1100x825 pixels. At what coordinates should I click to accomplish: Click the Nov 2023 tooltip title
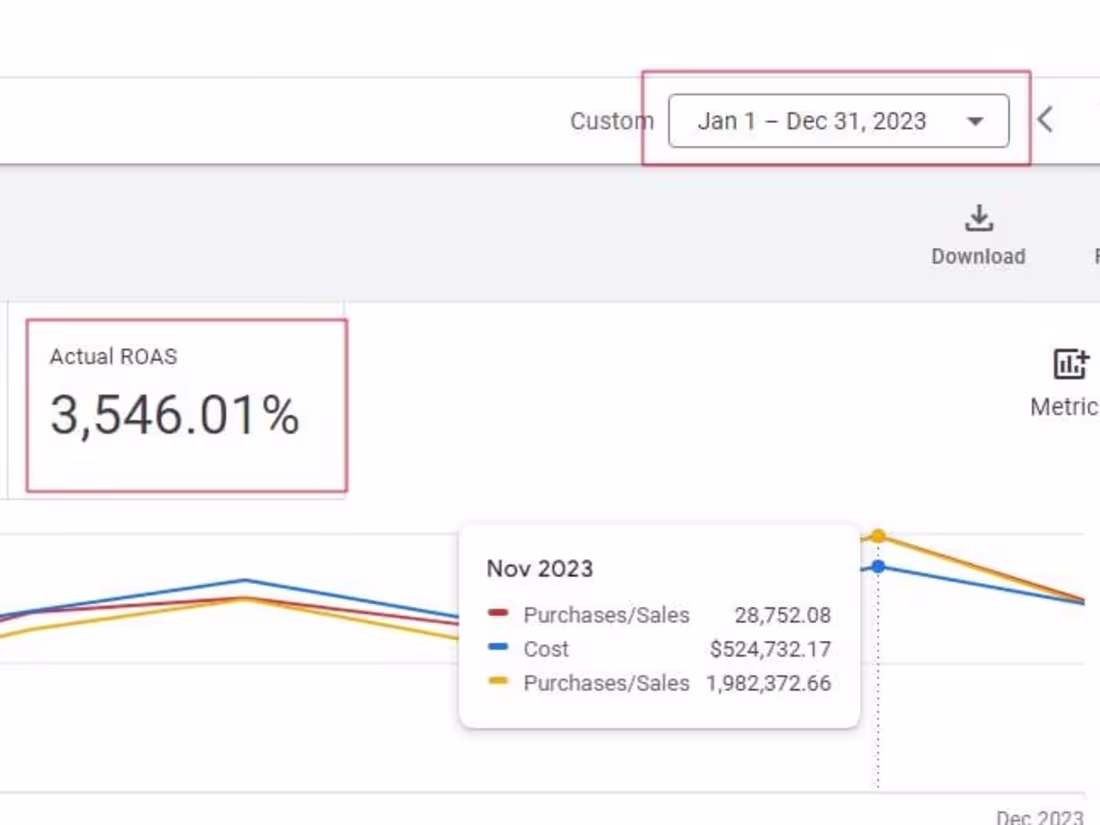[x=539, y=569]
